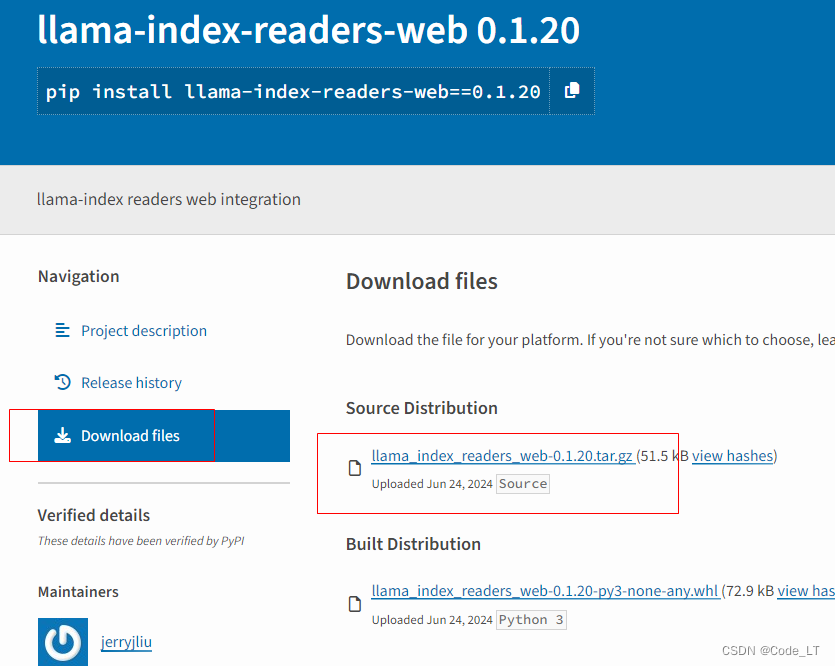
Task: Click file icon beside the whl file
Action: tap(355, 604)
